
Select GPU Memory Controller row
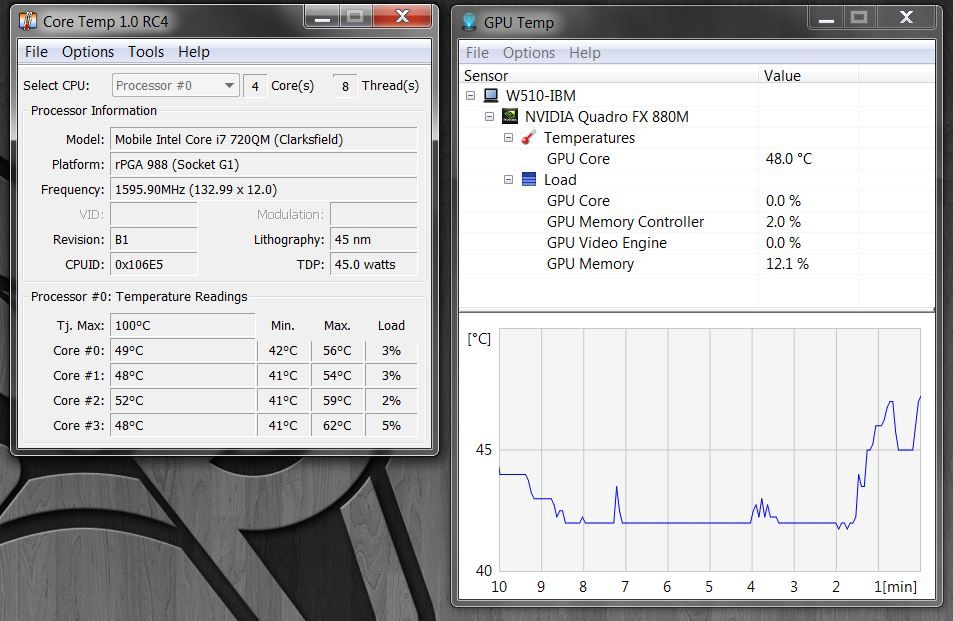tap(697, 222)
